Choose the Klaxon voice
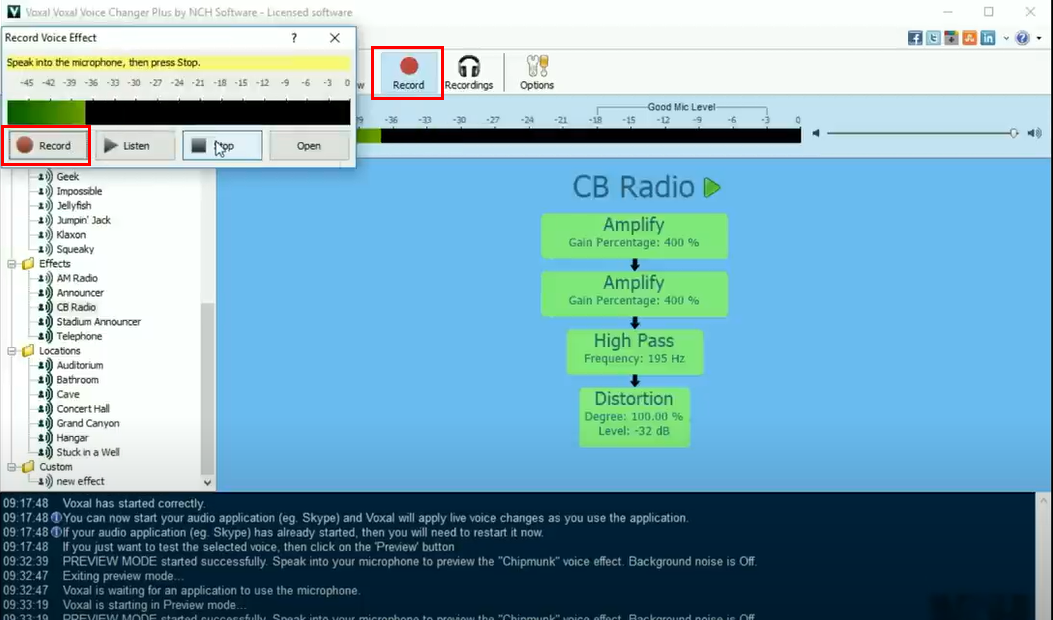Screen dimensions: 1053x620 click(x=71, y=234)
